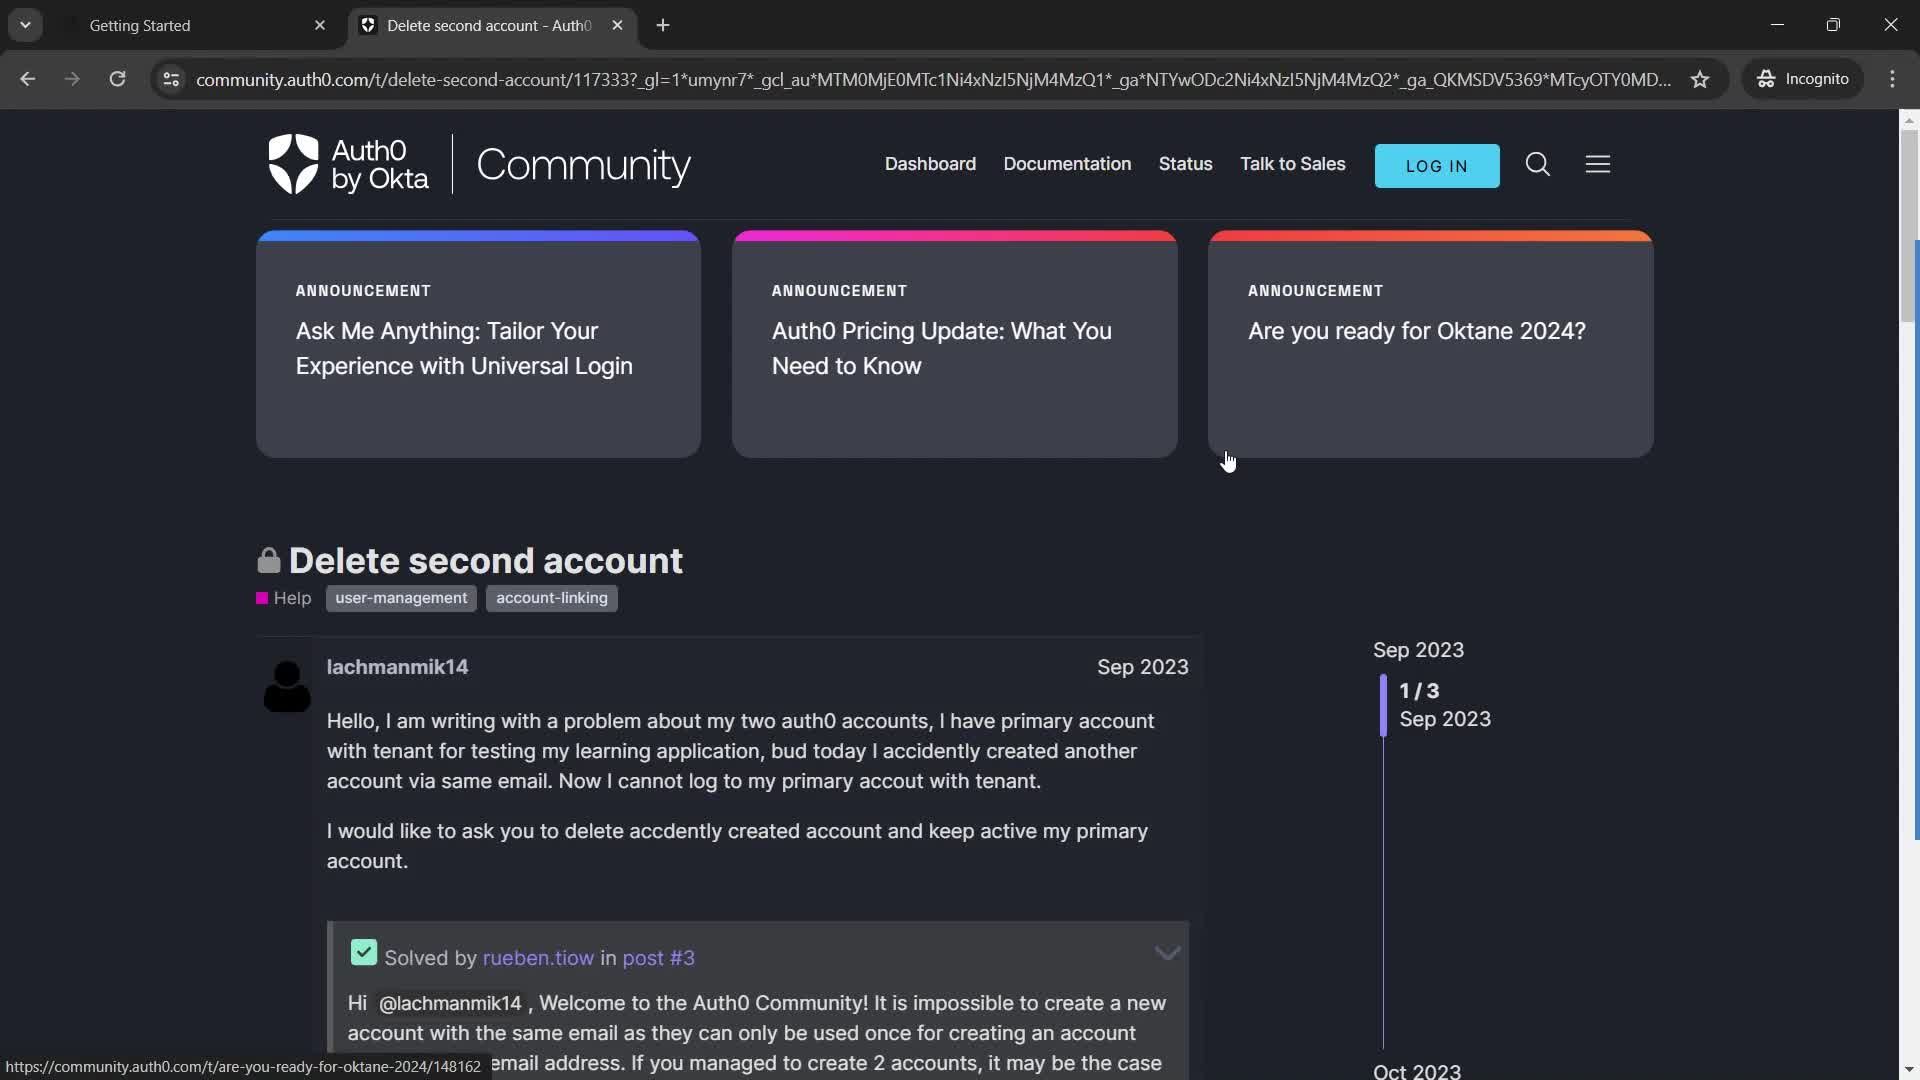Open the Incognito profile indicator

(1803, 79)
